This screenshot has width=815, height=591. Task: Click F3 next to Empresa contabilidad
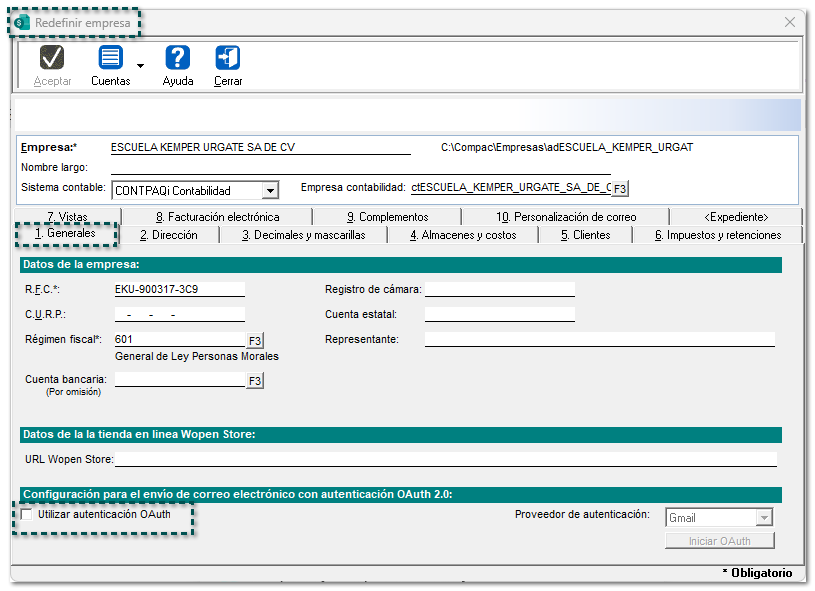(x=620, y=188)
